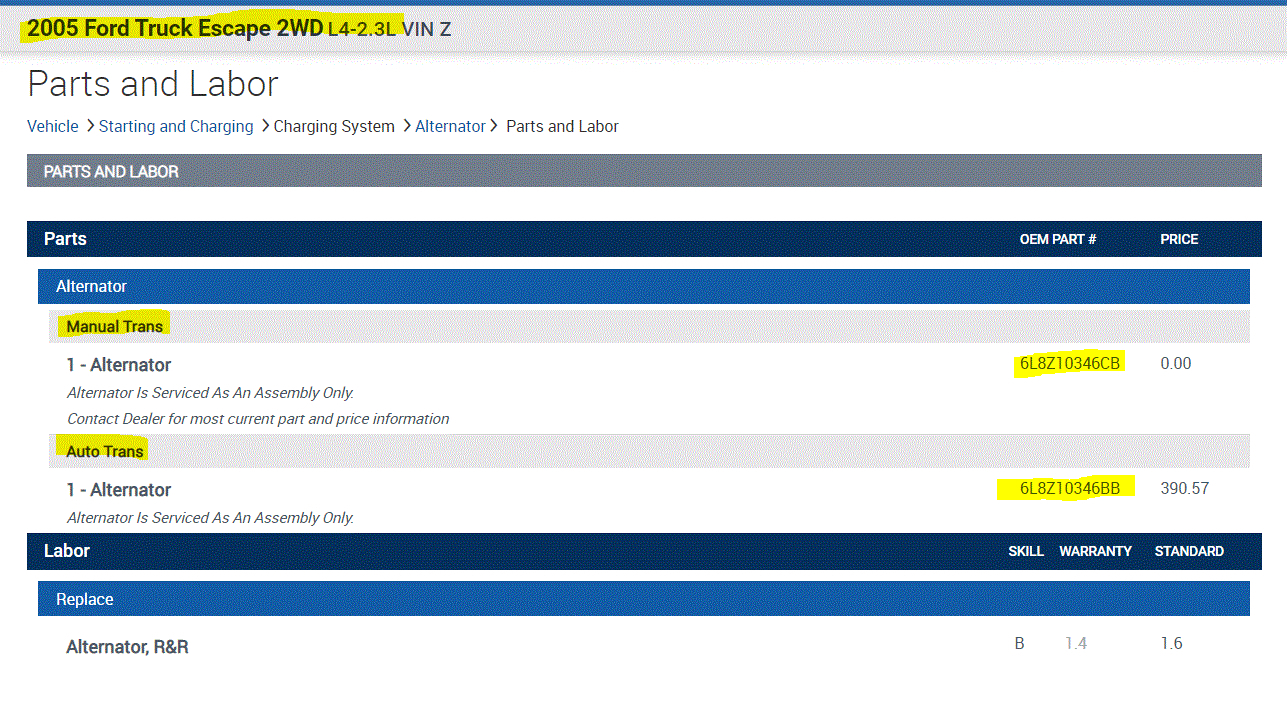The image size is (1287, 716).
Task: Select the Alternator, R&R labor row
Action: (x=127, y=647)
